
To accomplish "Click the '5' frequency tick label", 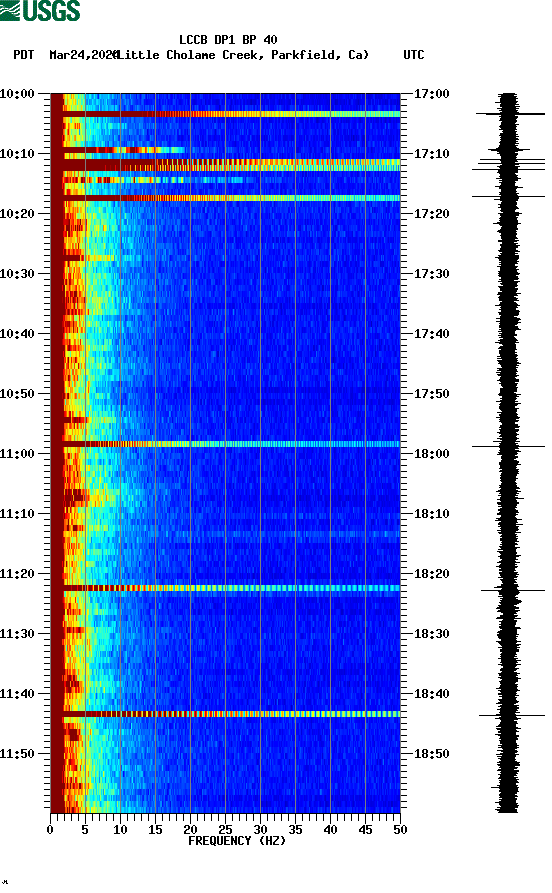I will [x=85, y=830].
